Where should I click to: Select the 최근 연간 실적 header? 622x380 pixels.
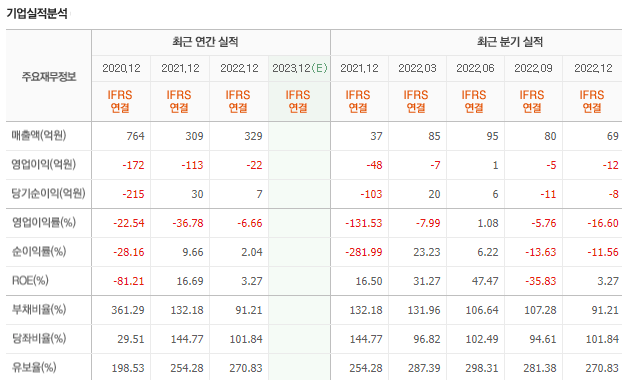pyautogui.click(x=205, y=42)
